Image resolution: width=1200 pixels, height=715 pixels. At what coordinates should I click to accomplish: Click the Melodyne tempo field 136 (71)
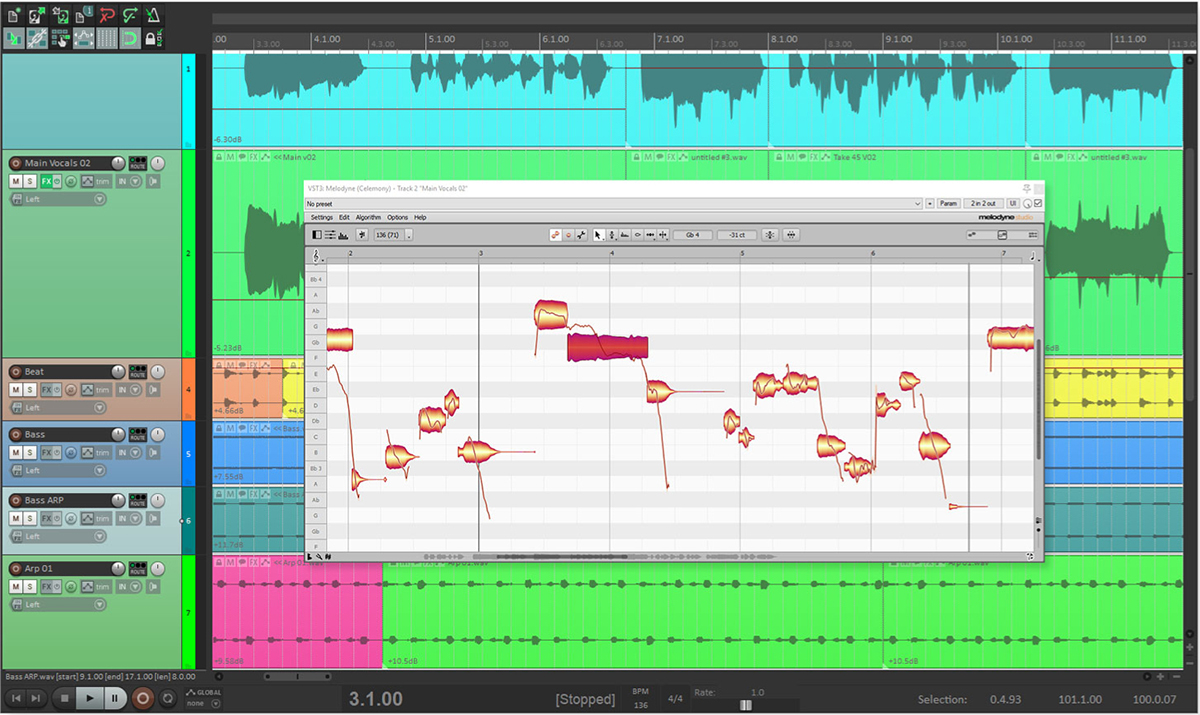coord(388,235)
